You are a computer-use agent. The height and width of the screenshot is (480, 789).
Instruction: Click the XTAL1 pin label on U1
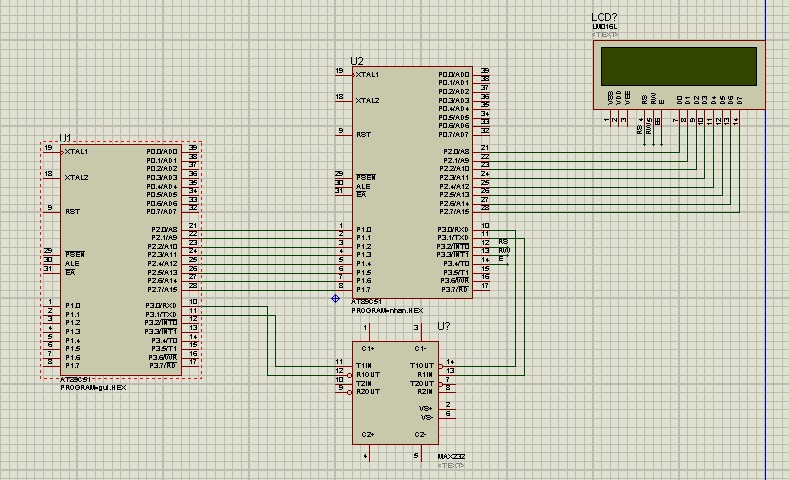tap(76, 151)
